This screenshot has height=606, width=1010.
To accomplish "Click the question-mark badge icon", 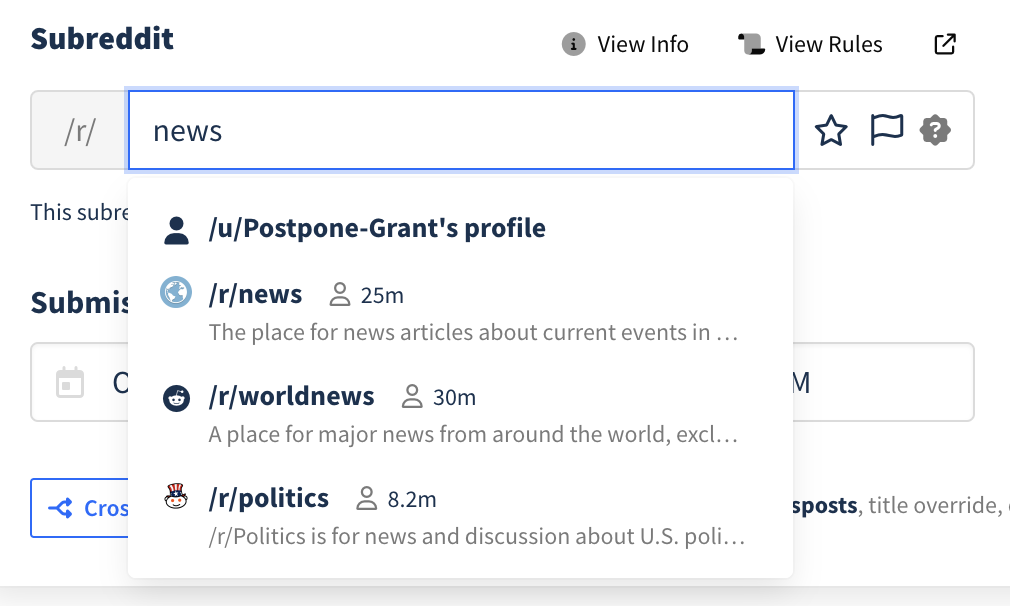I will tap(935, 130).
